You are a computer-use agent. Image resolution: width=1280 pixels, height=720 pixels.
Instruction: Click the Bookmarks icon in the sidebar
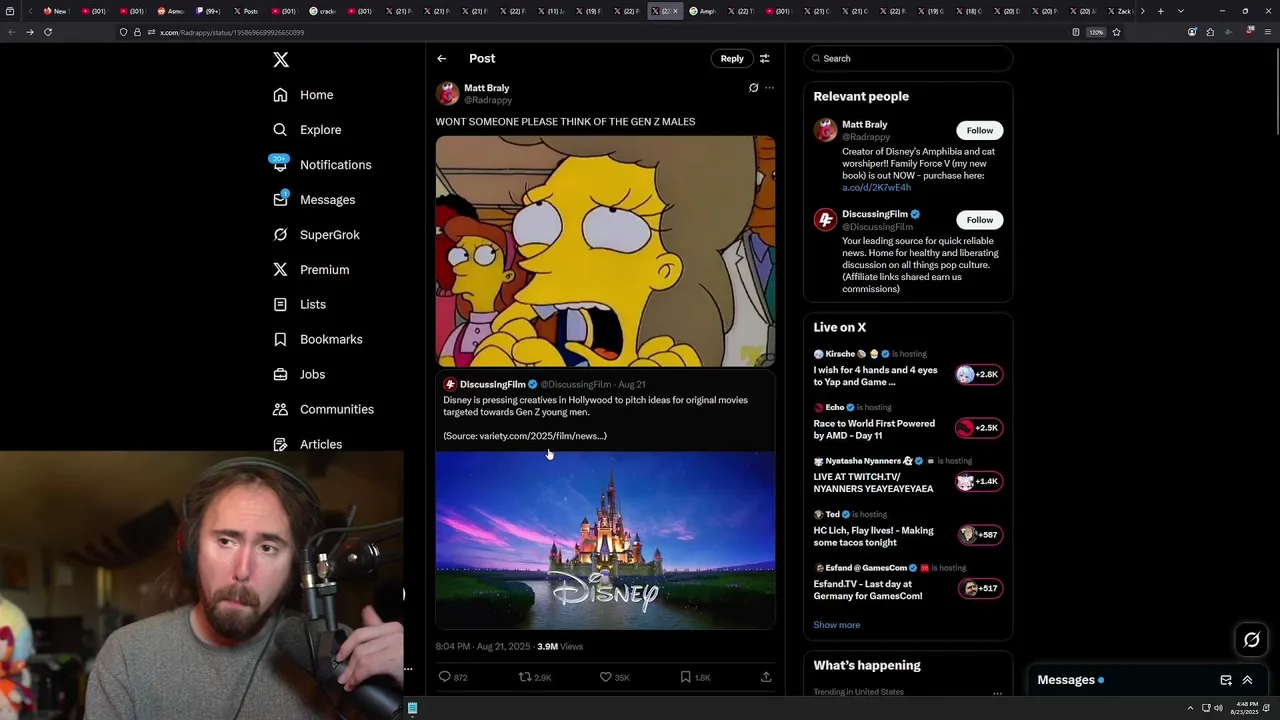pyautogui.click(x=281, y=339)
